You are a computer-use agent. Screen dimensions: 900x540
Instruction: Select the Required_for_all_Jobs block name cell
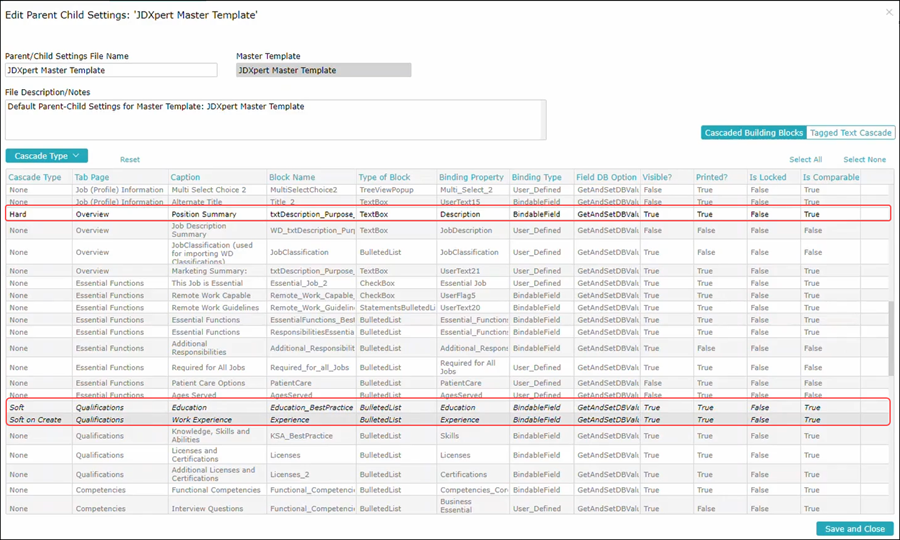click(x=309, y=367)
